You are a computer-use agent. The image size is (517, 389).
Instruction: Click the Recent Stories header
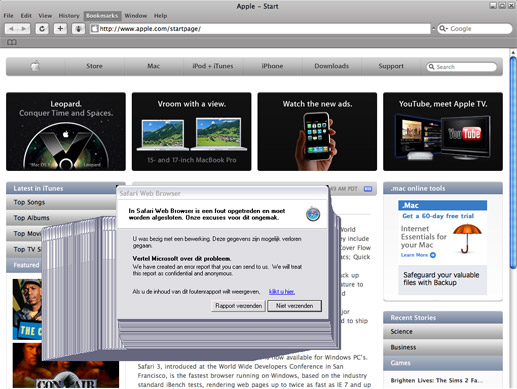(x=443, y=318)
